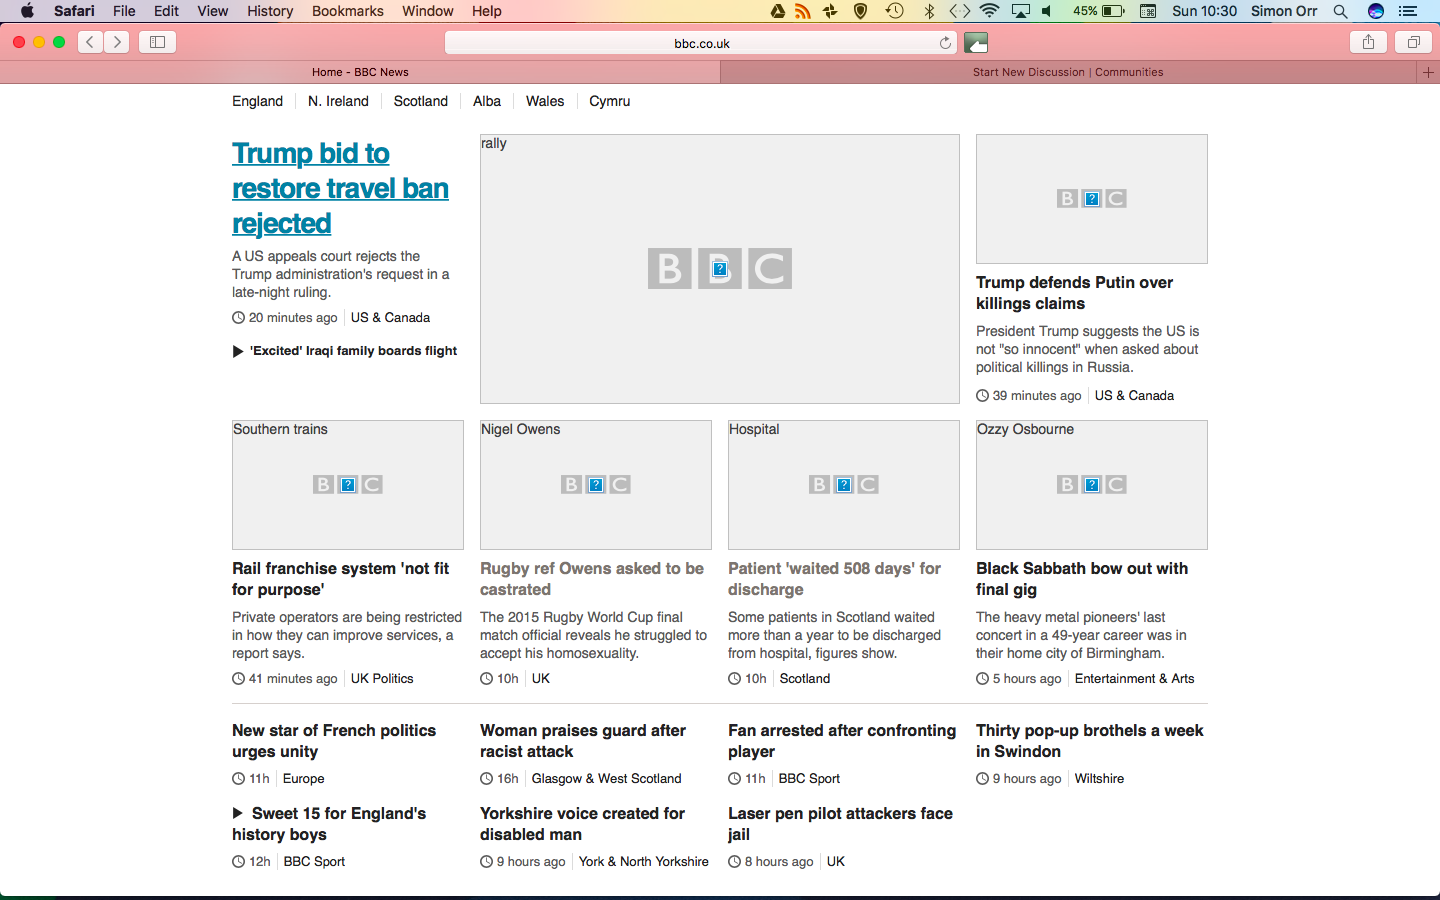This screenshot has height=900, width=1440.
Task: Open the shield security menu bar icon
Action: coord(861,11)
